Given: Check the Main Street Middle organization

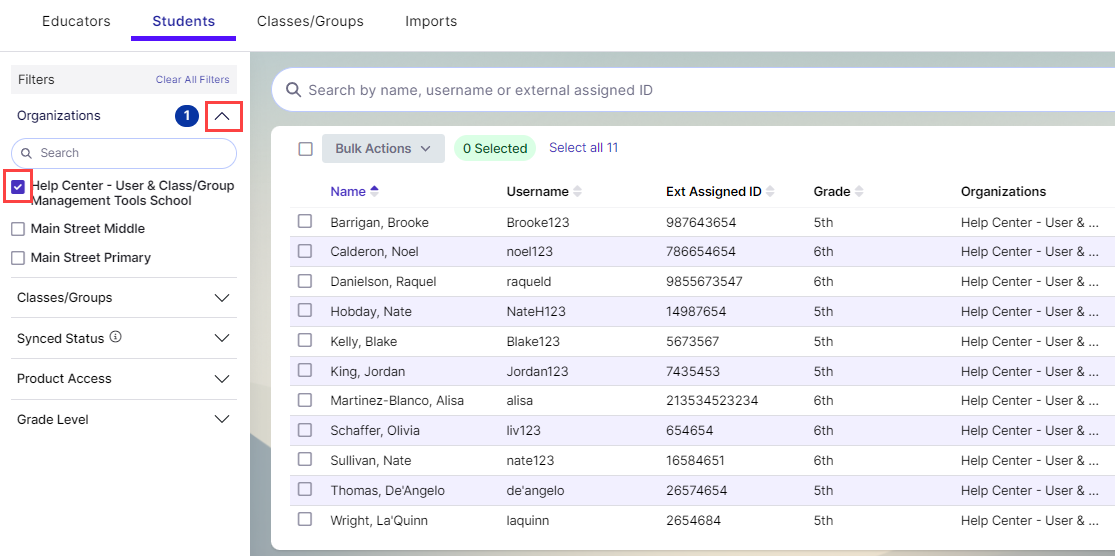Looking at the screenshot, I should coord(18,229).
